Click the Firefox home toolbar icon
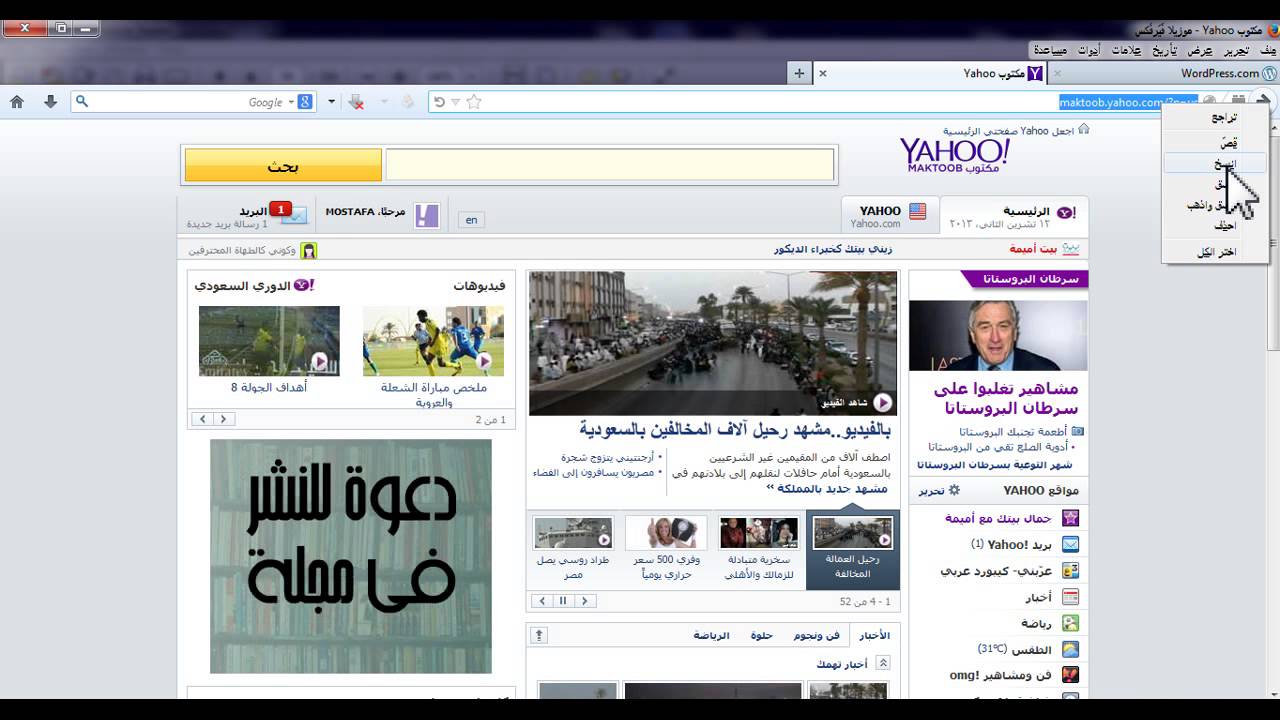Image resolution: width=1280 pixels, height=720 pixels. point(17,102)
